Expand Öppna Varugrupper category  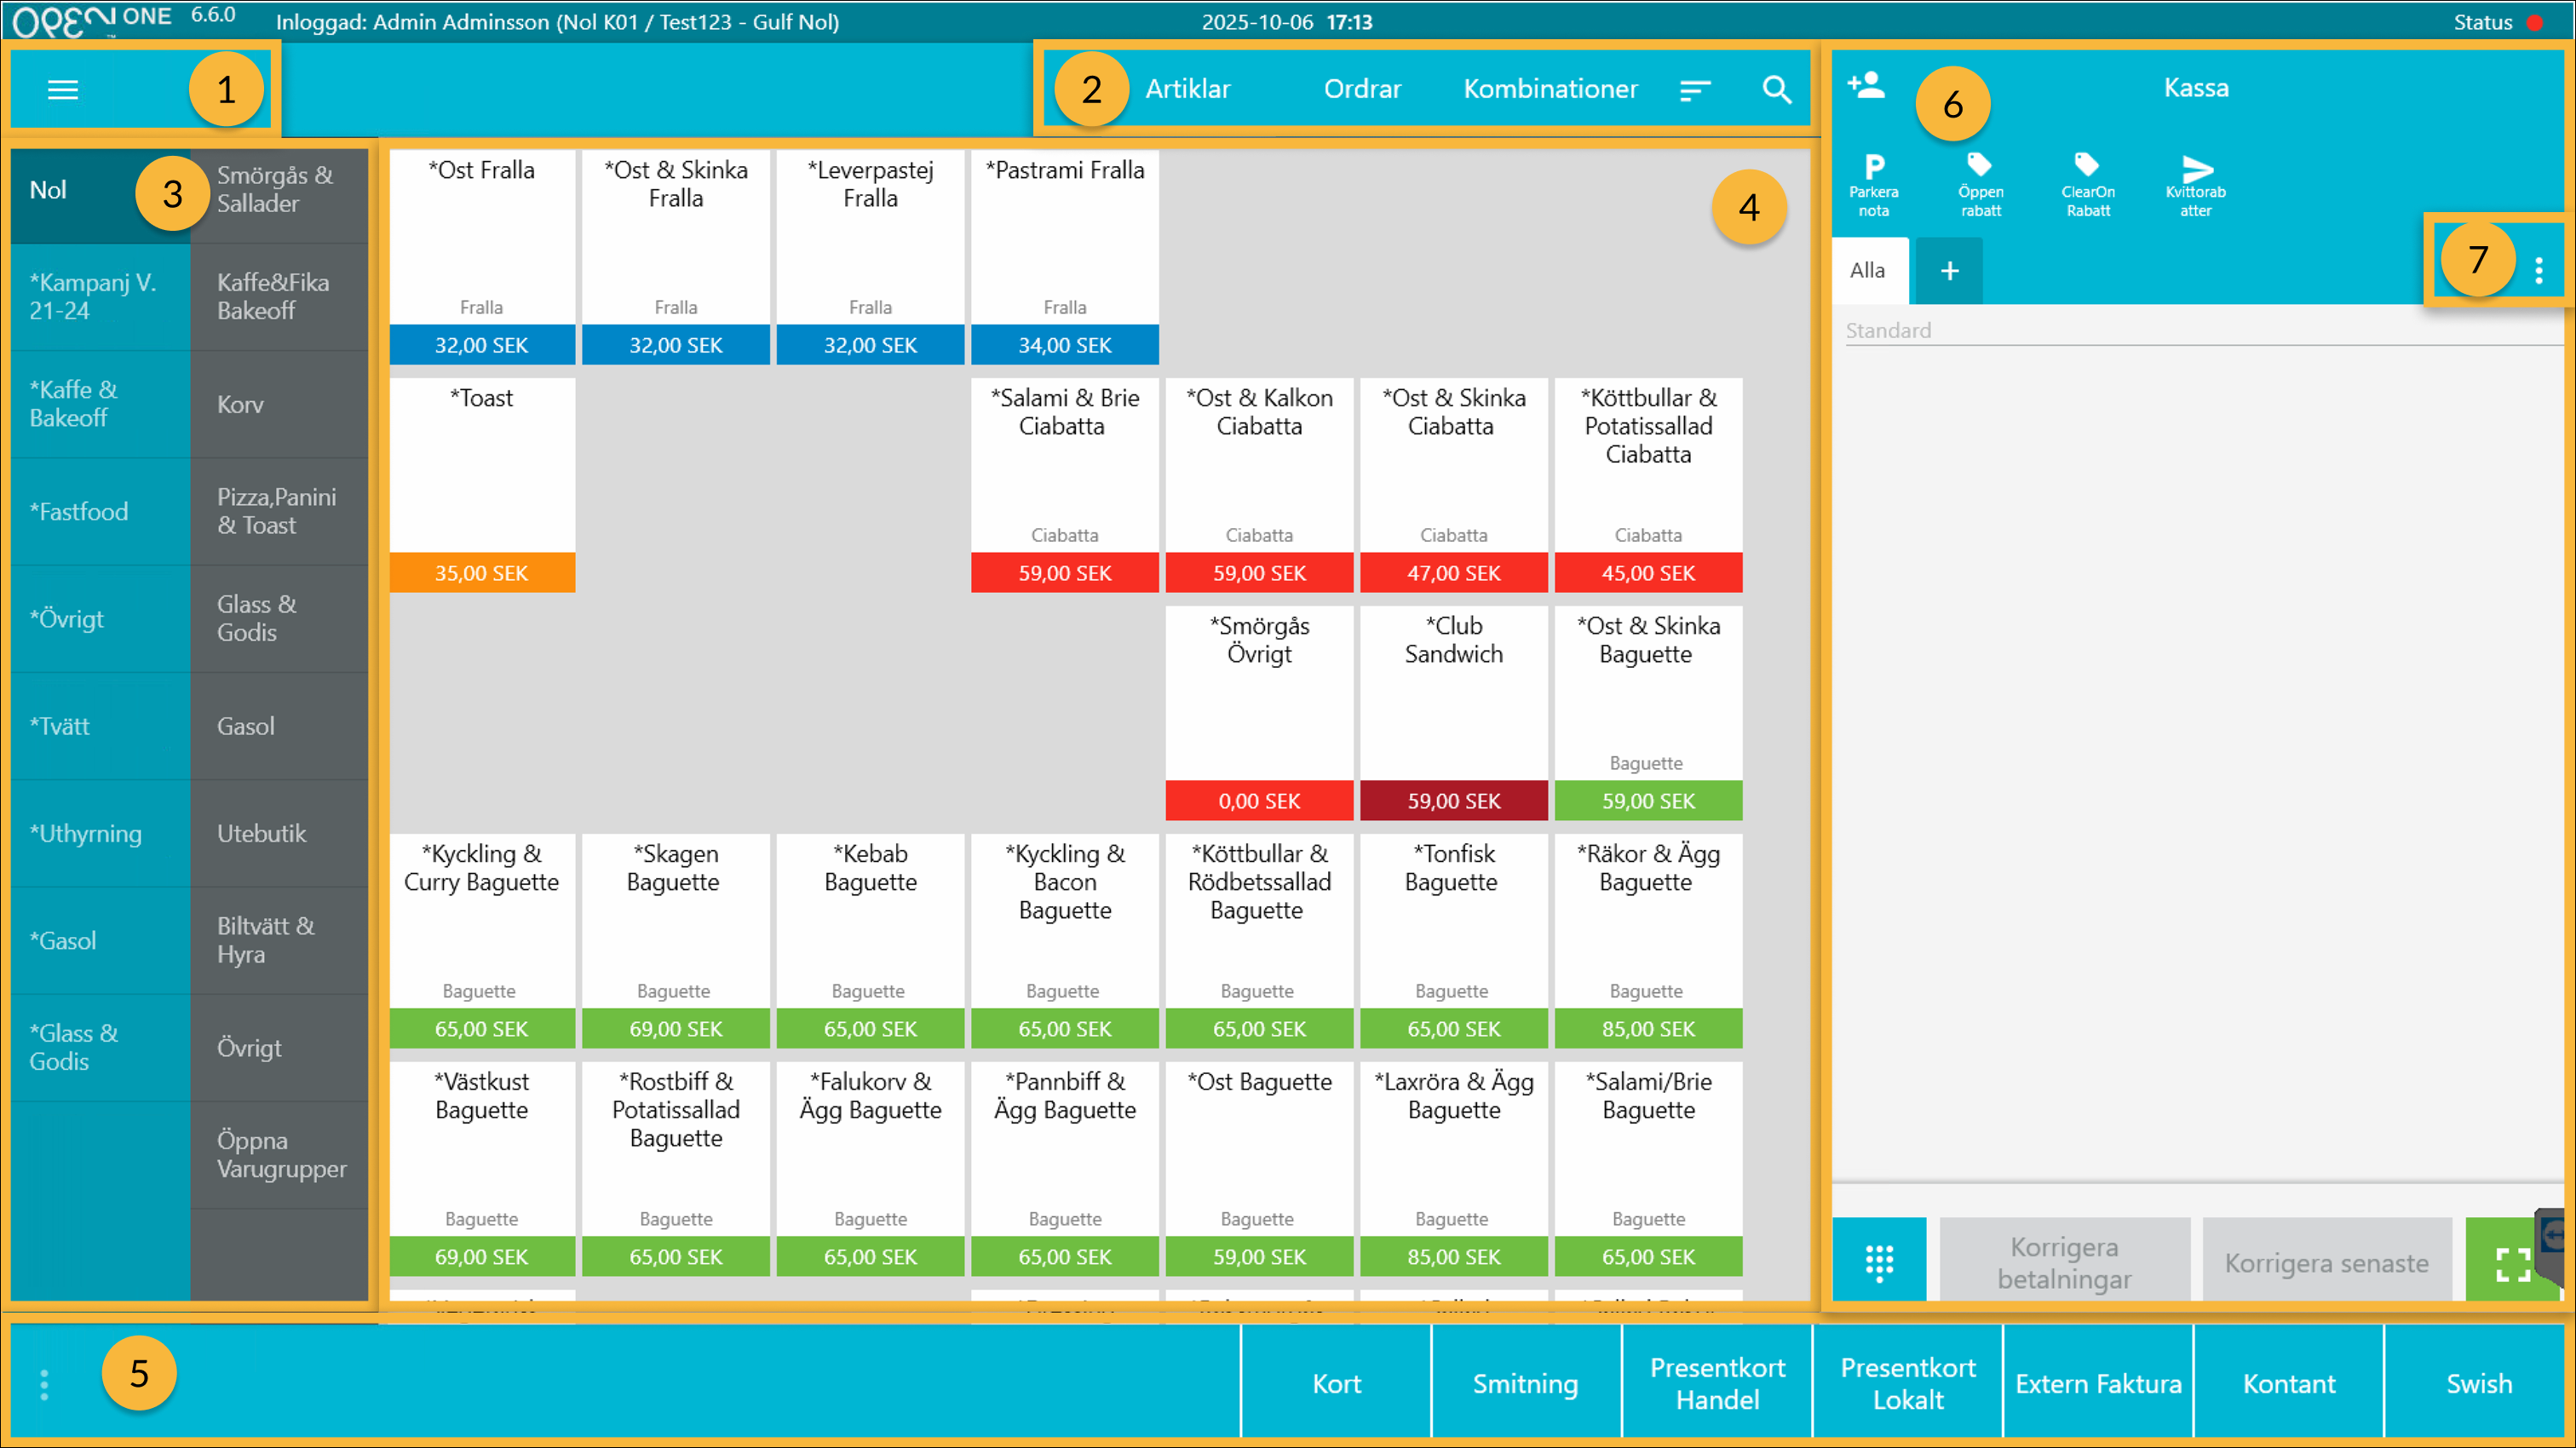coord(281,1154)
